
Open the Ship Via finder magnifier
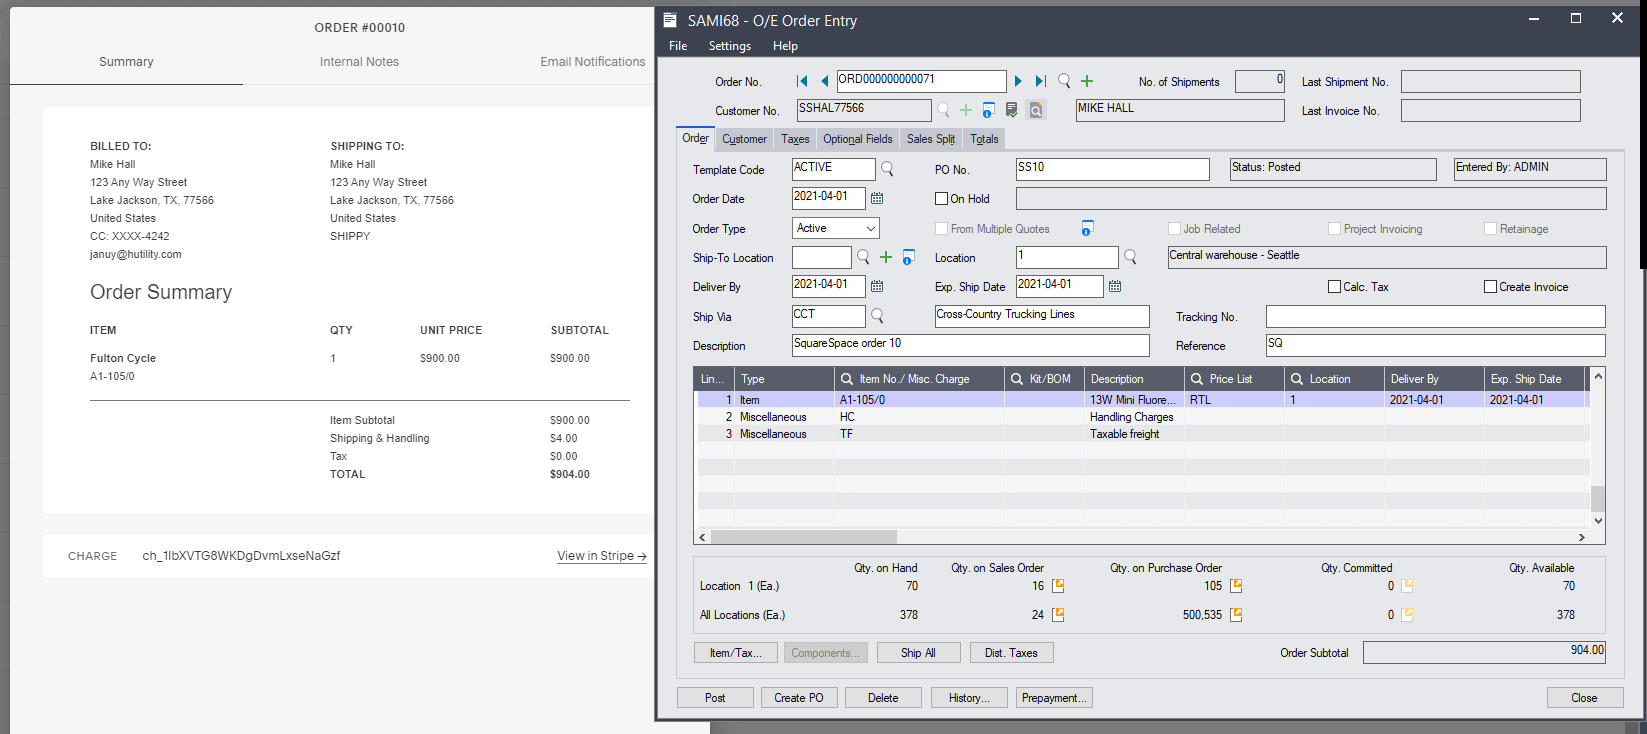877,316
